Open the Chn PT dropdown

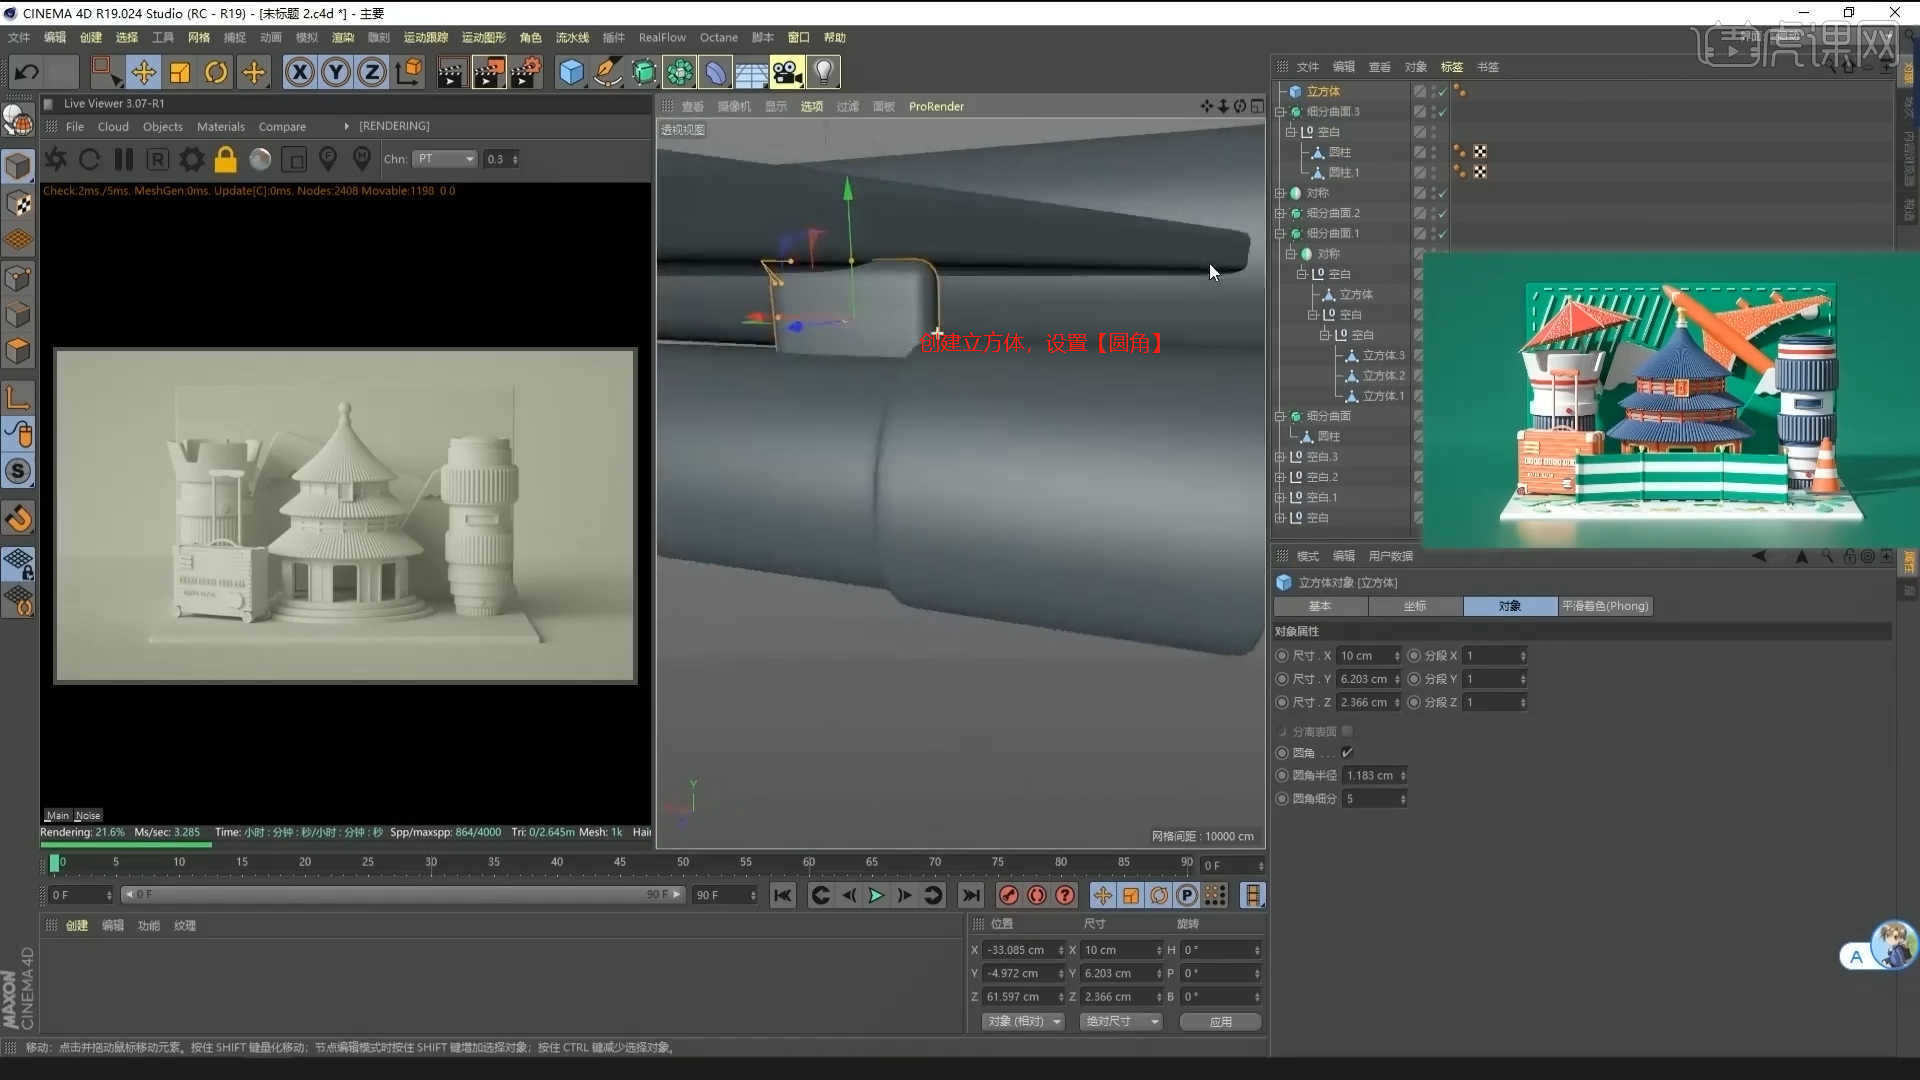[x=446, y=159]
